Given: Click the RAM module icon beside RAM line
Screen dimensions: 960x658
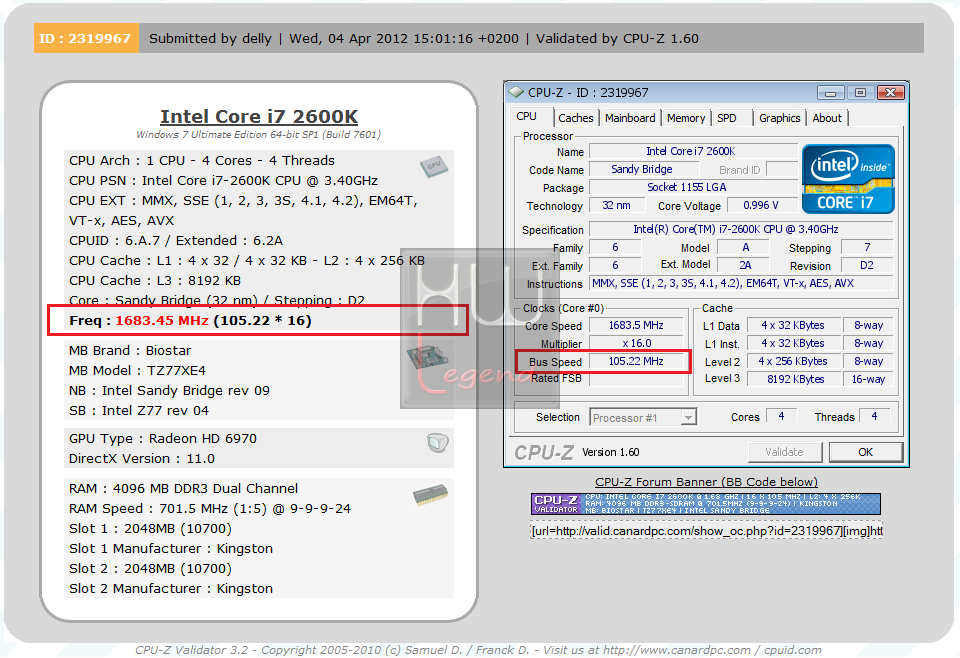Looking at the screenshot, I should [430, 495].
